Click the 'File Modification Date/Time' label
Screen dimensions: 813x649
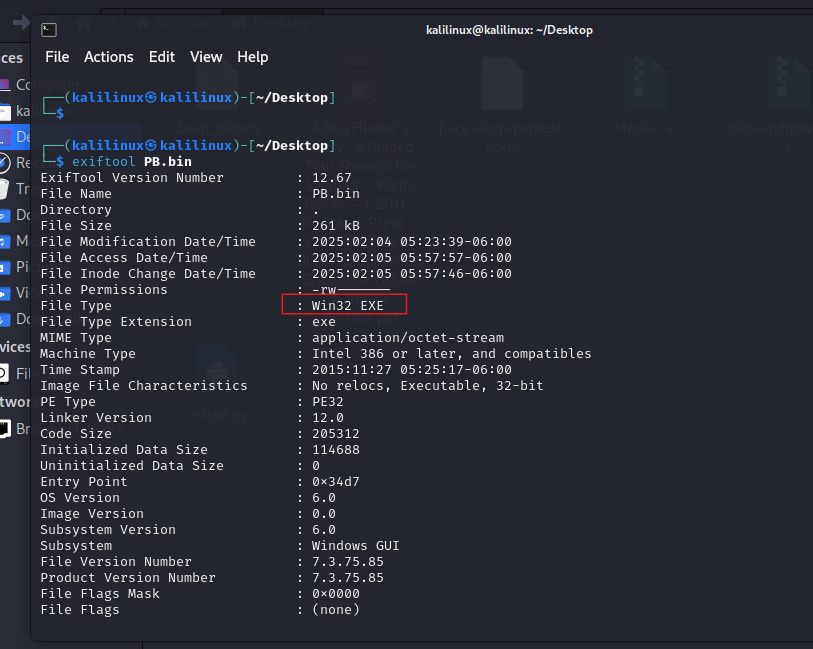(x=148, y=242)
